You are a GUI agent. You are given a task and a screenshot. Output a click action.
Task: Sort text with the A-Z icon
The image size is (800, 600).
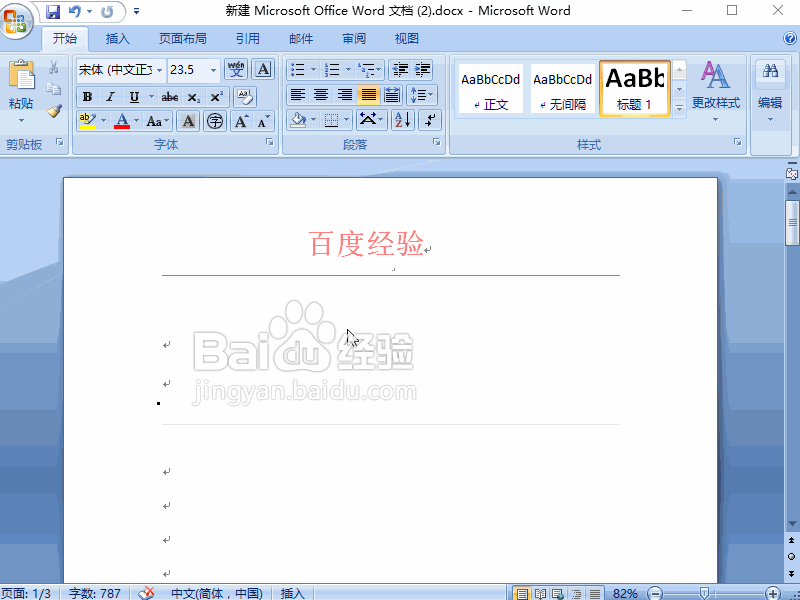[403, 120]
